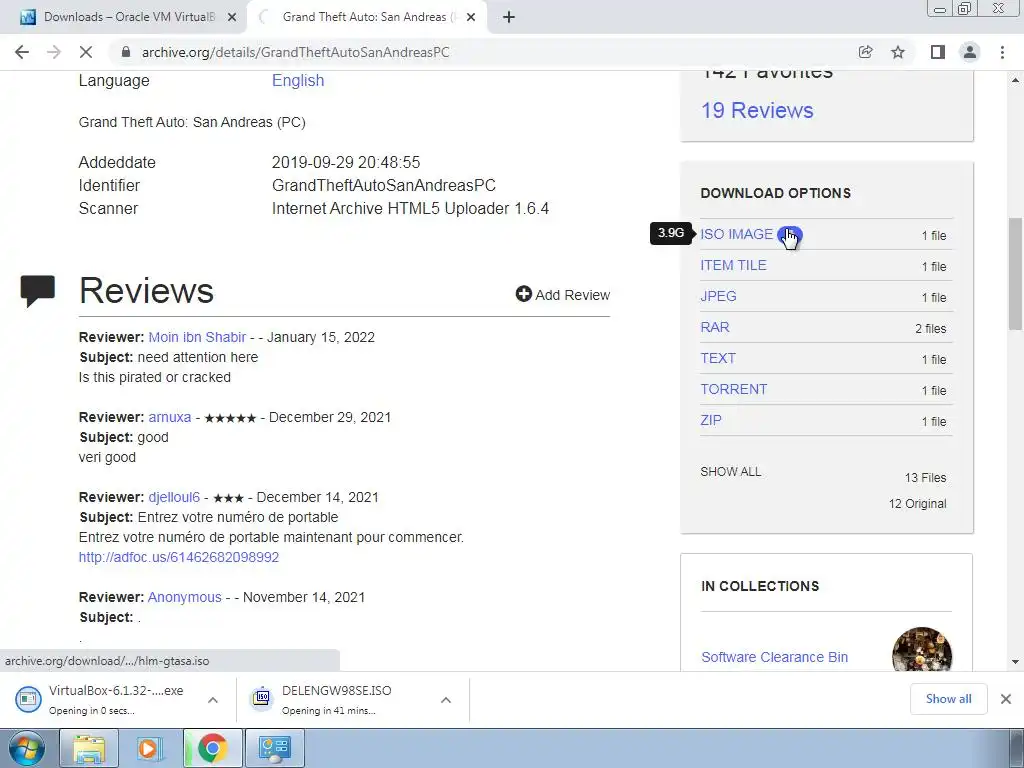
Task: Switch to the Downloads Oracle VM VirtualBox tab
Action: (123, 17)
